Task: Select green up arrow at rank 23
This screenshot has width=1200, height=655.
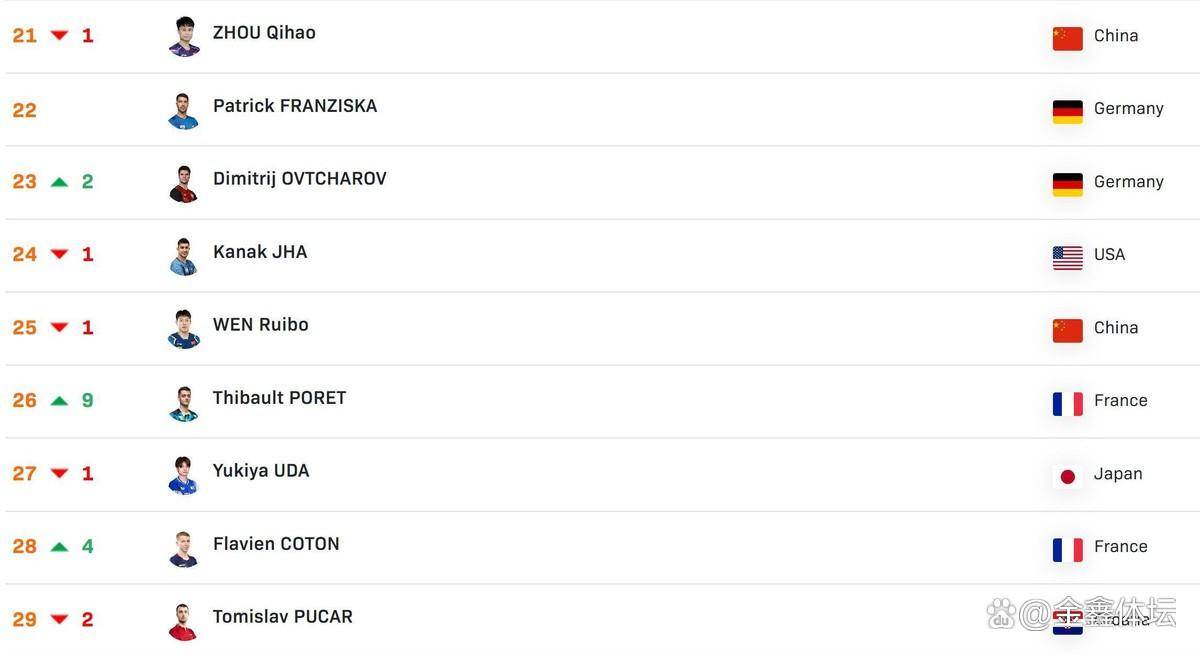Action: (59, 182)
